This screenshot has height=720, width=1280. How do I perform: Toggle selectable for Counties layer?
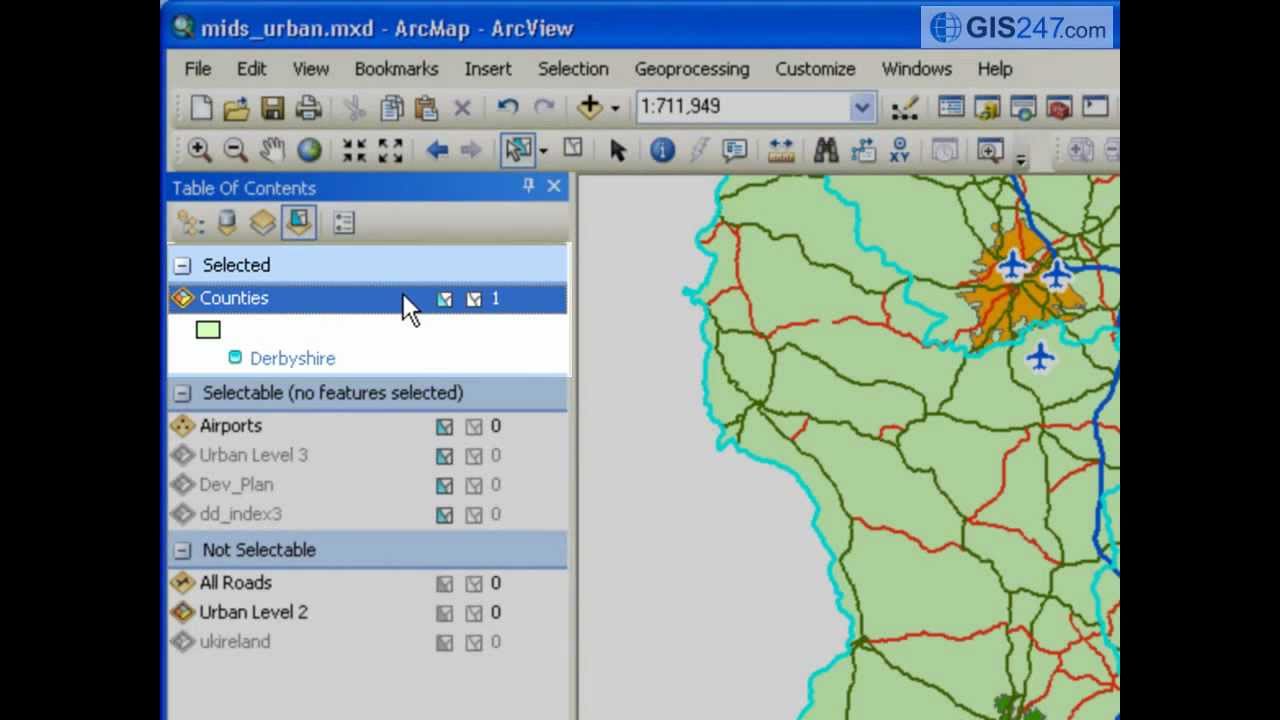(445, 299)
